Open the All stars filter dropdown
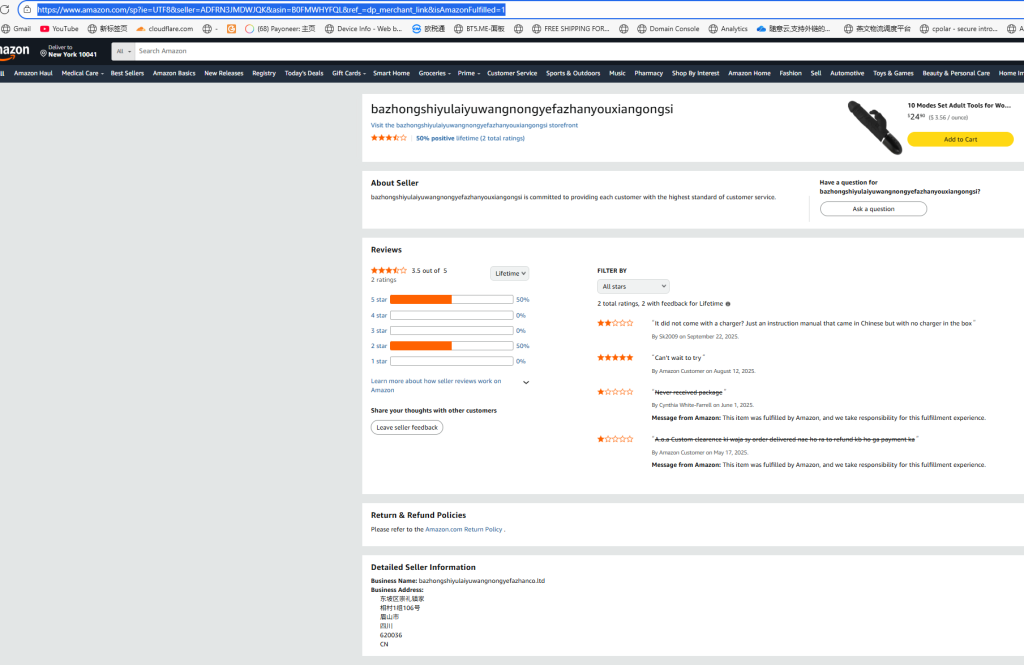This screenshot has width=1024, height=665. tap(633, 286)
